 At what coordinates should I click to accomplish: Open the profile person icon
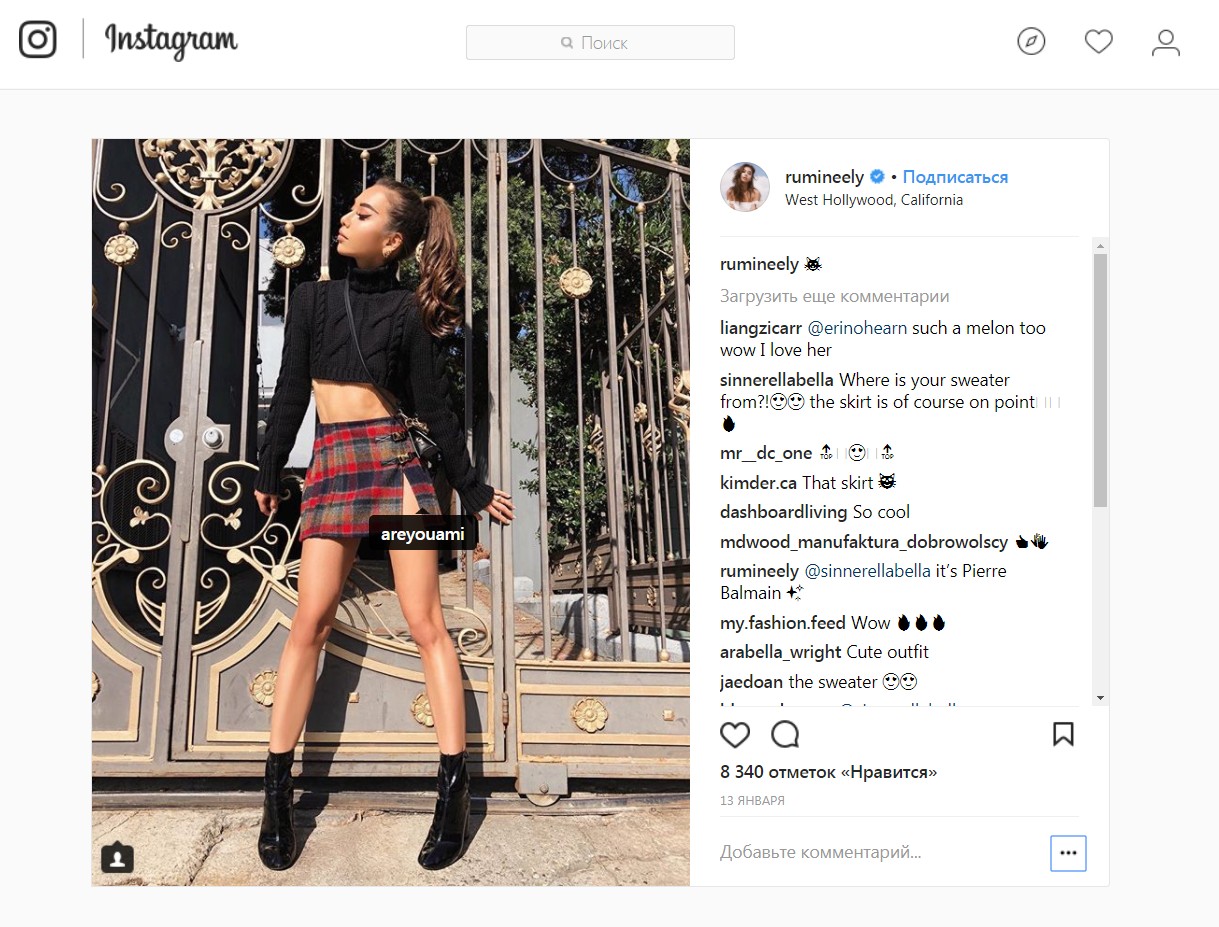[x=1166, y=42]
